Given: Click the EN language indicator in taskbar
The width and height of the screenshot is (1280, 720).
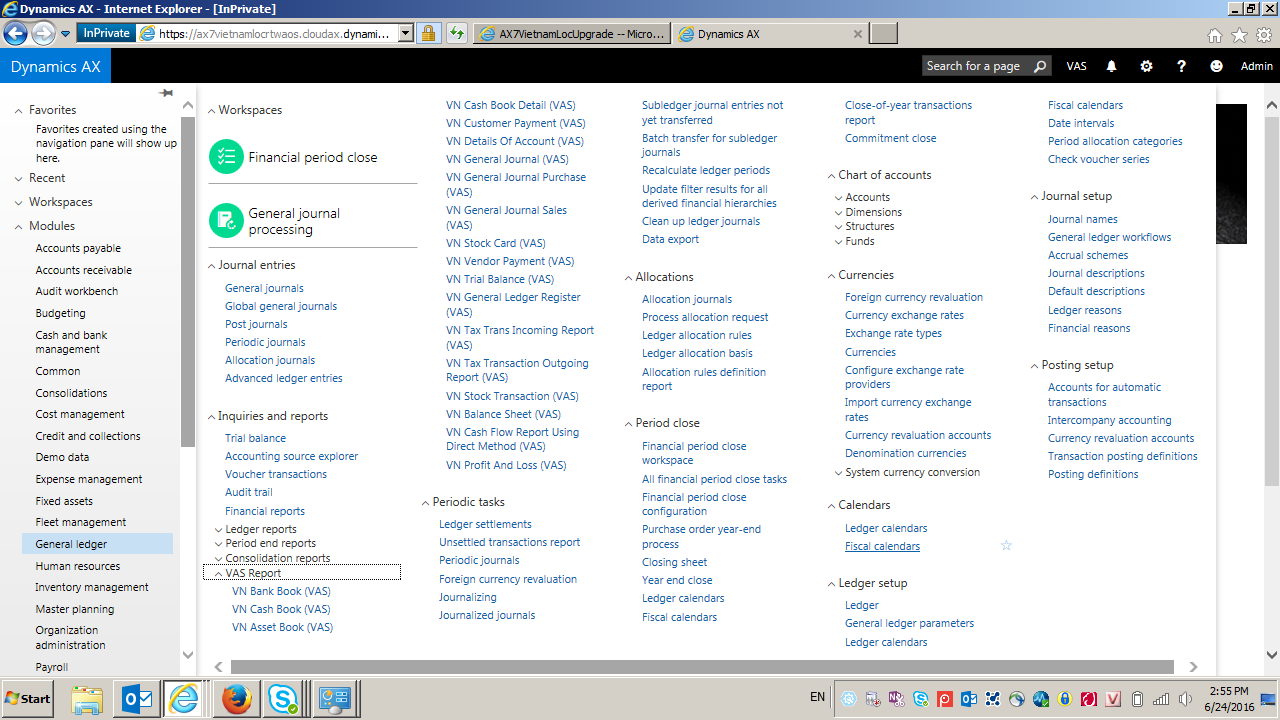Looking at the screenshot, I should tap(817, 698).
